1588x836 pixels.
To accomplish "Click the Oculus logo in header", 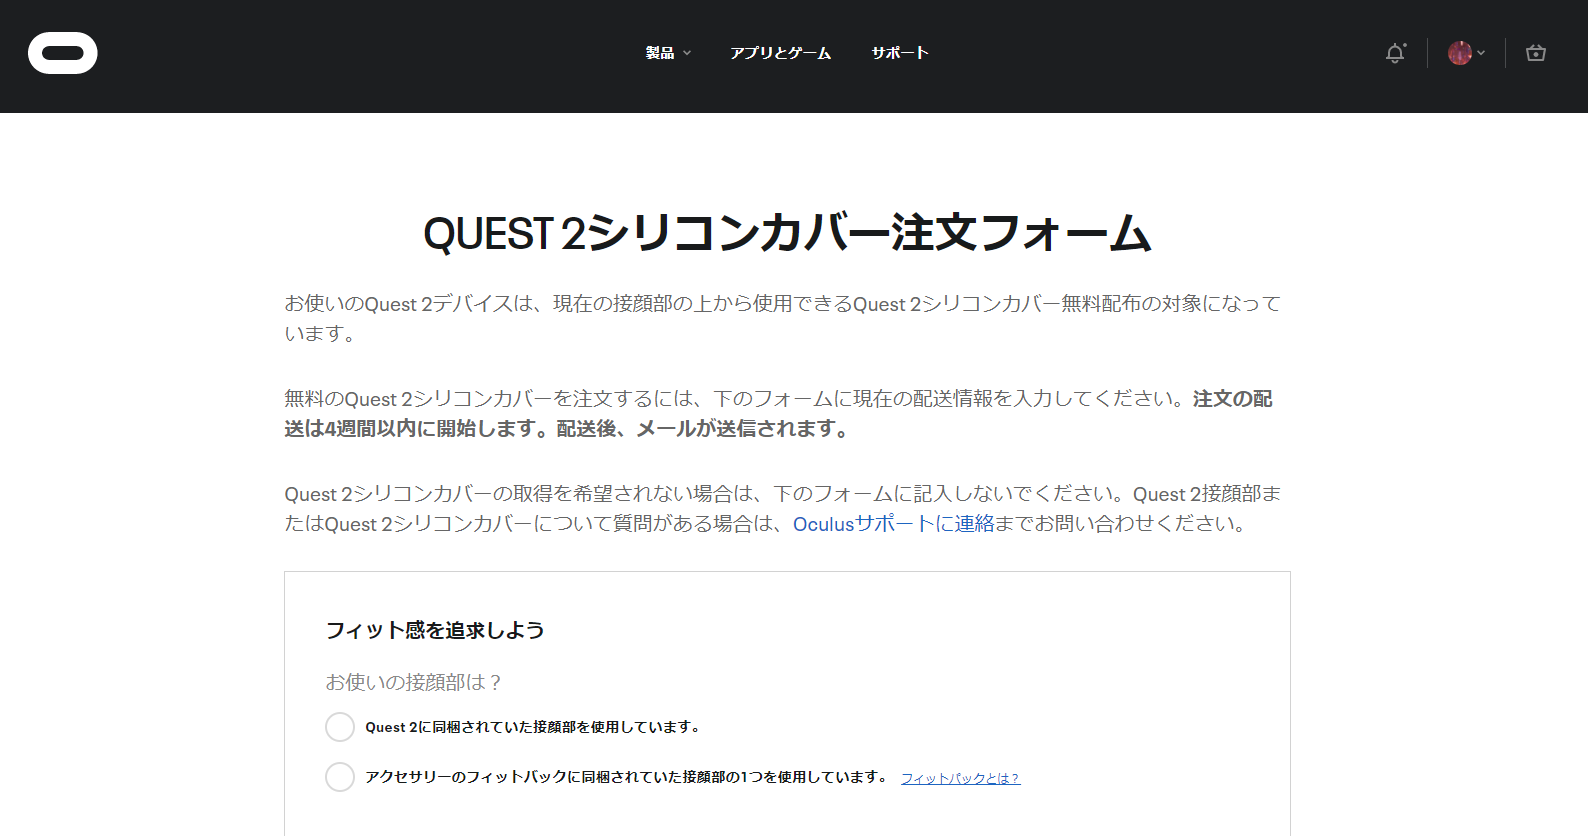I will click(63, 53).
